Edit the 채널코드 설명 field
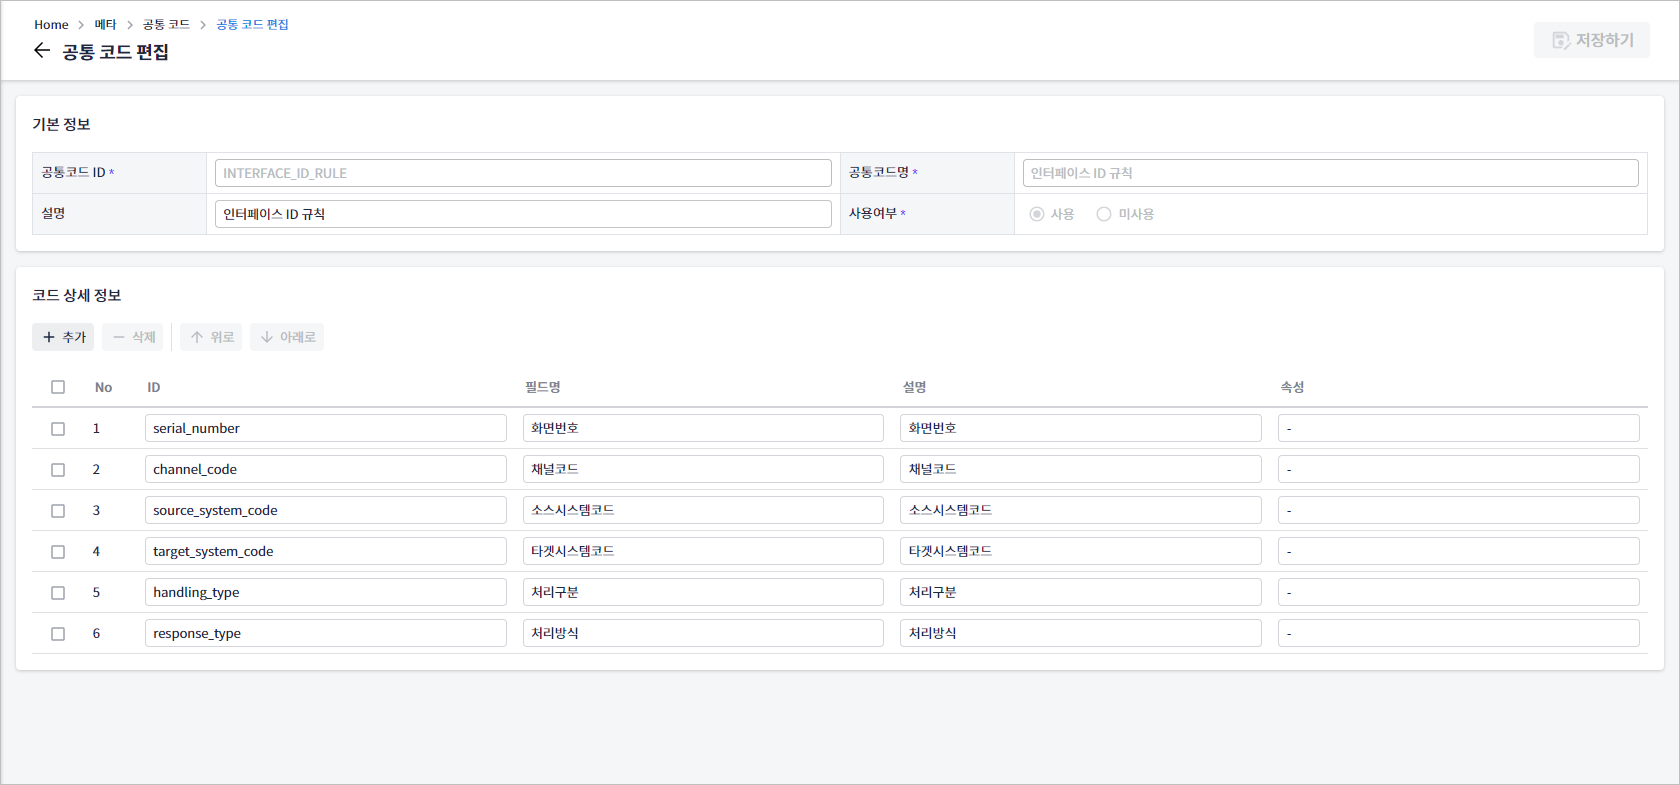1680x785 pixels. [1081, 469]
